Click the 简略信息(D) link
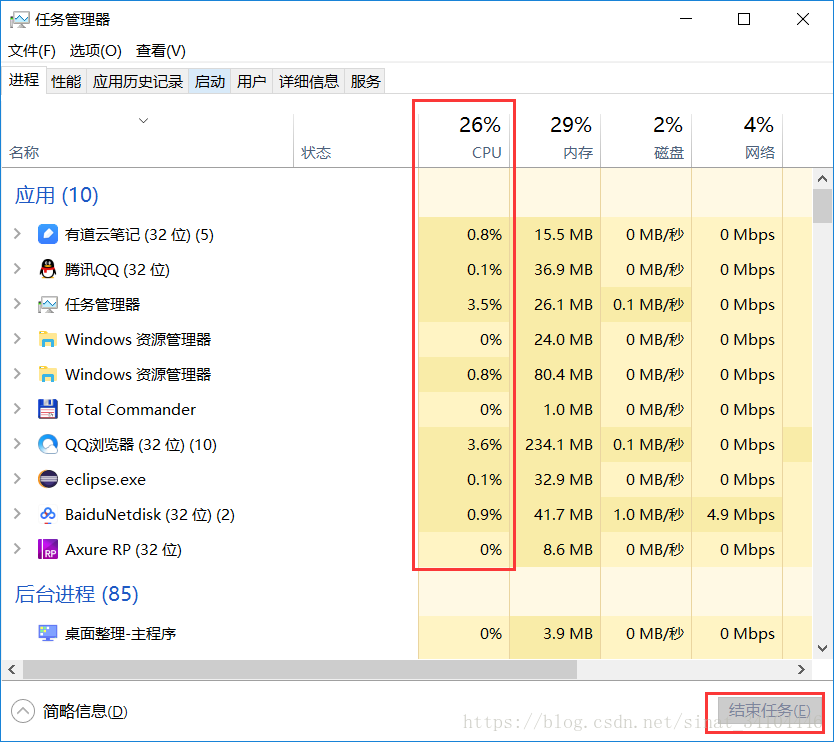Viewport: 834px width, 742px height. tap(85, 711)
